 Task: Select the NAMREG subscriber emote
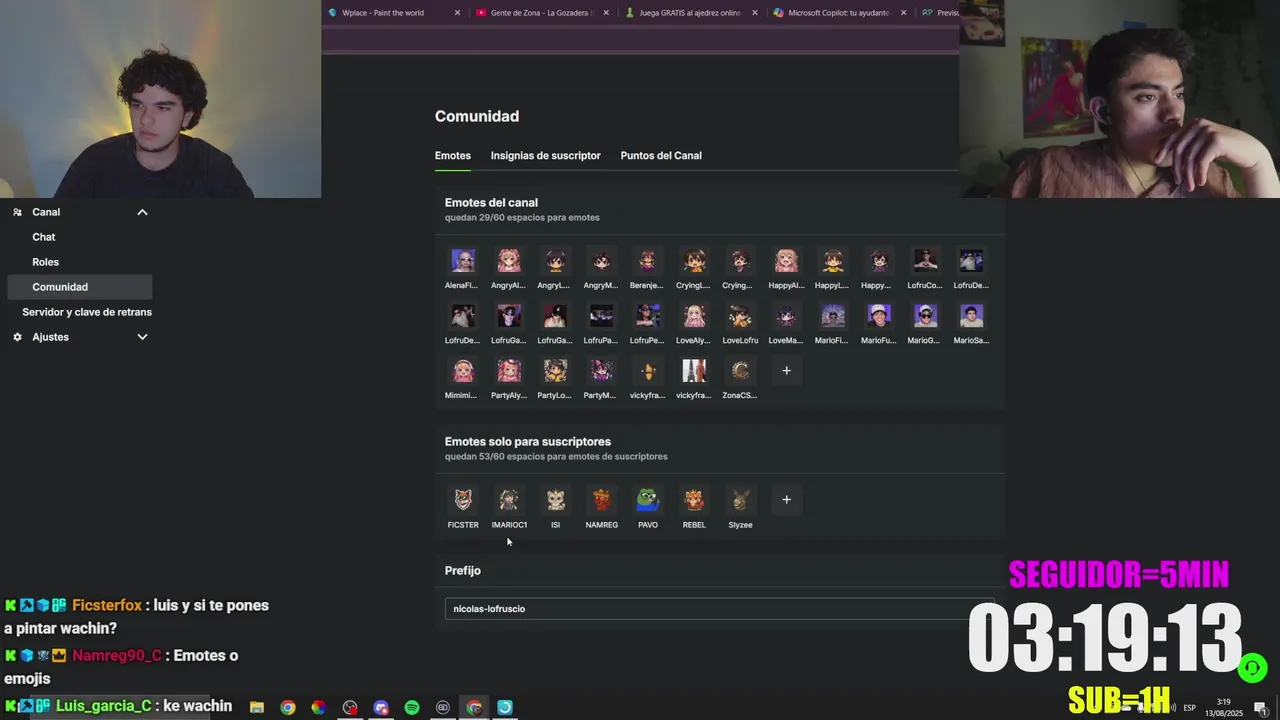tap(601, 500)
